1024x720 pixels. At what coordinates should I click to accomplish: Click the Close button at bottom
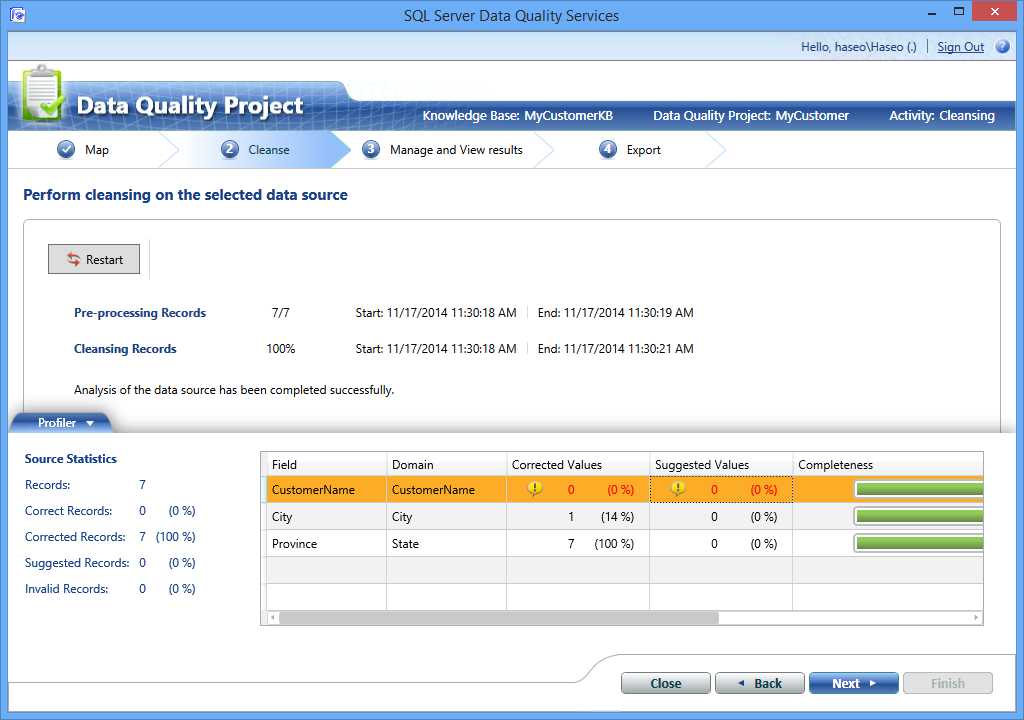pos(665,683)
